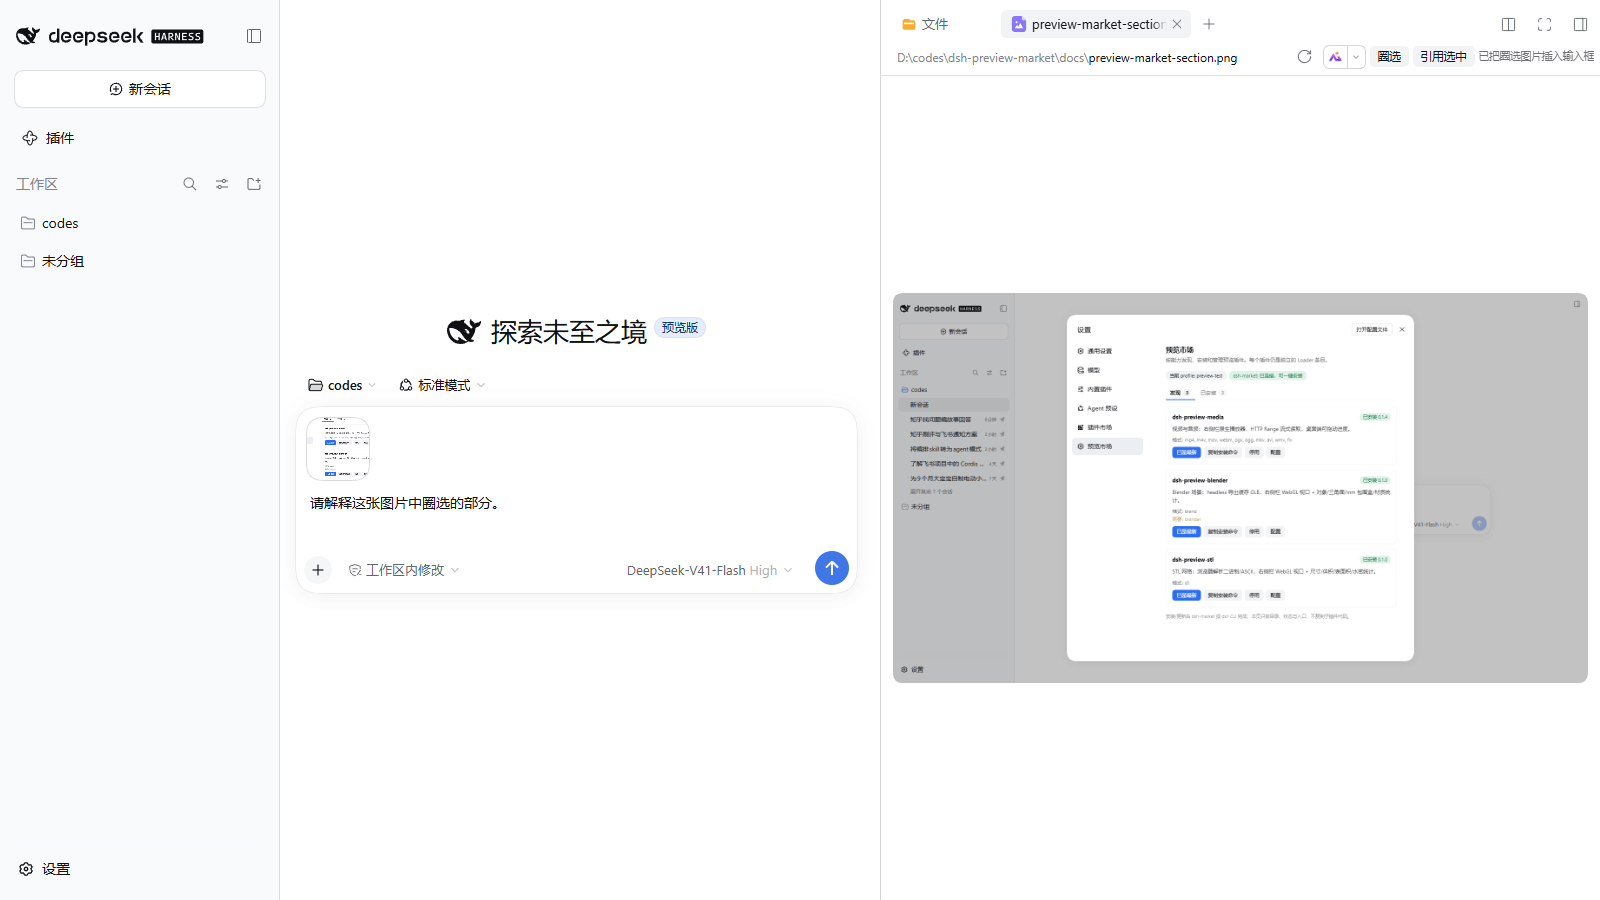Click the deepseek HARNESS logo
Screen dimensions: 1600x900
tap(110, 36)
